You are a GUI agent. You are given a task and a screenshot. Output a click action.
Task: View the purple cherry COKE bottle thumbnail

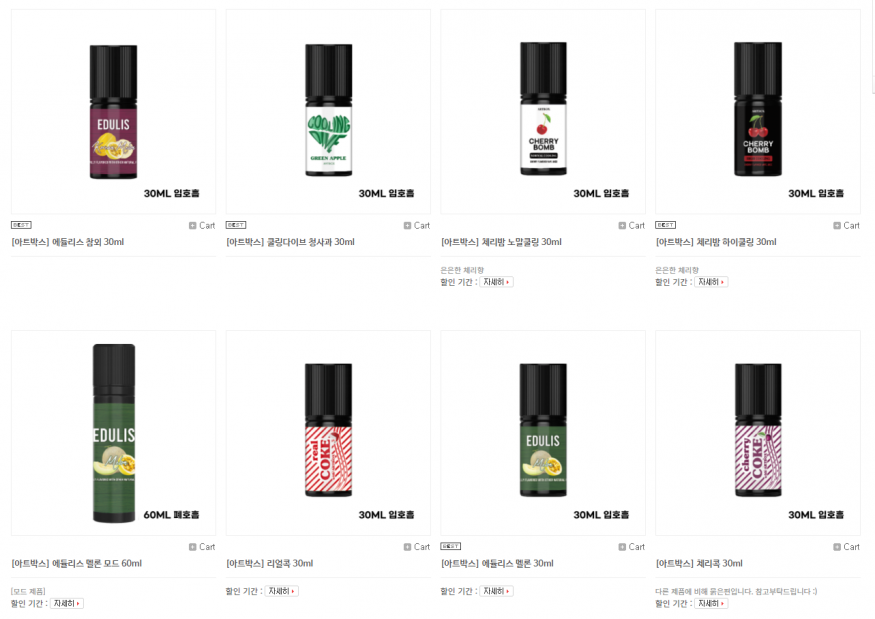pyautogui.click(x=758, y=433)
